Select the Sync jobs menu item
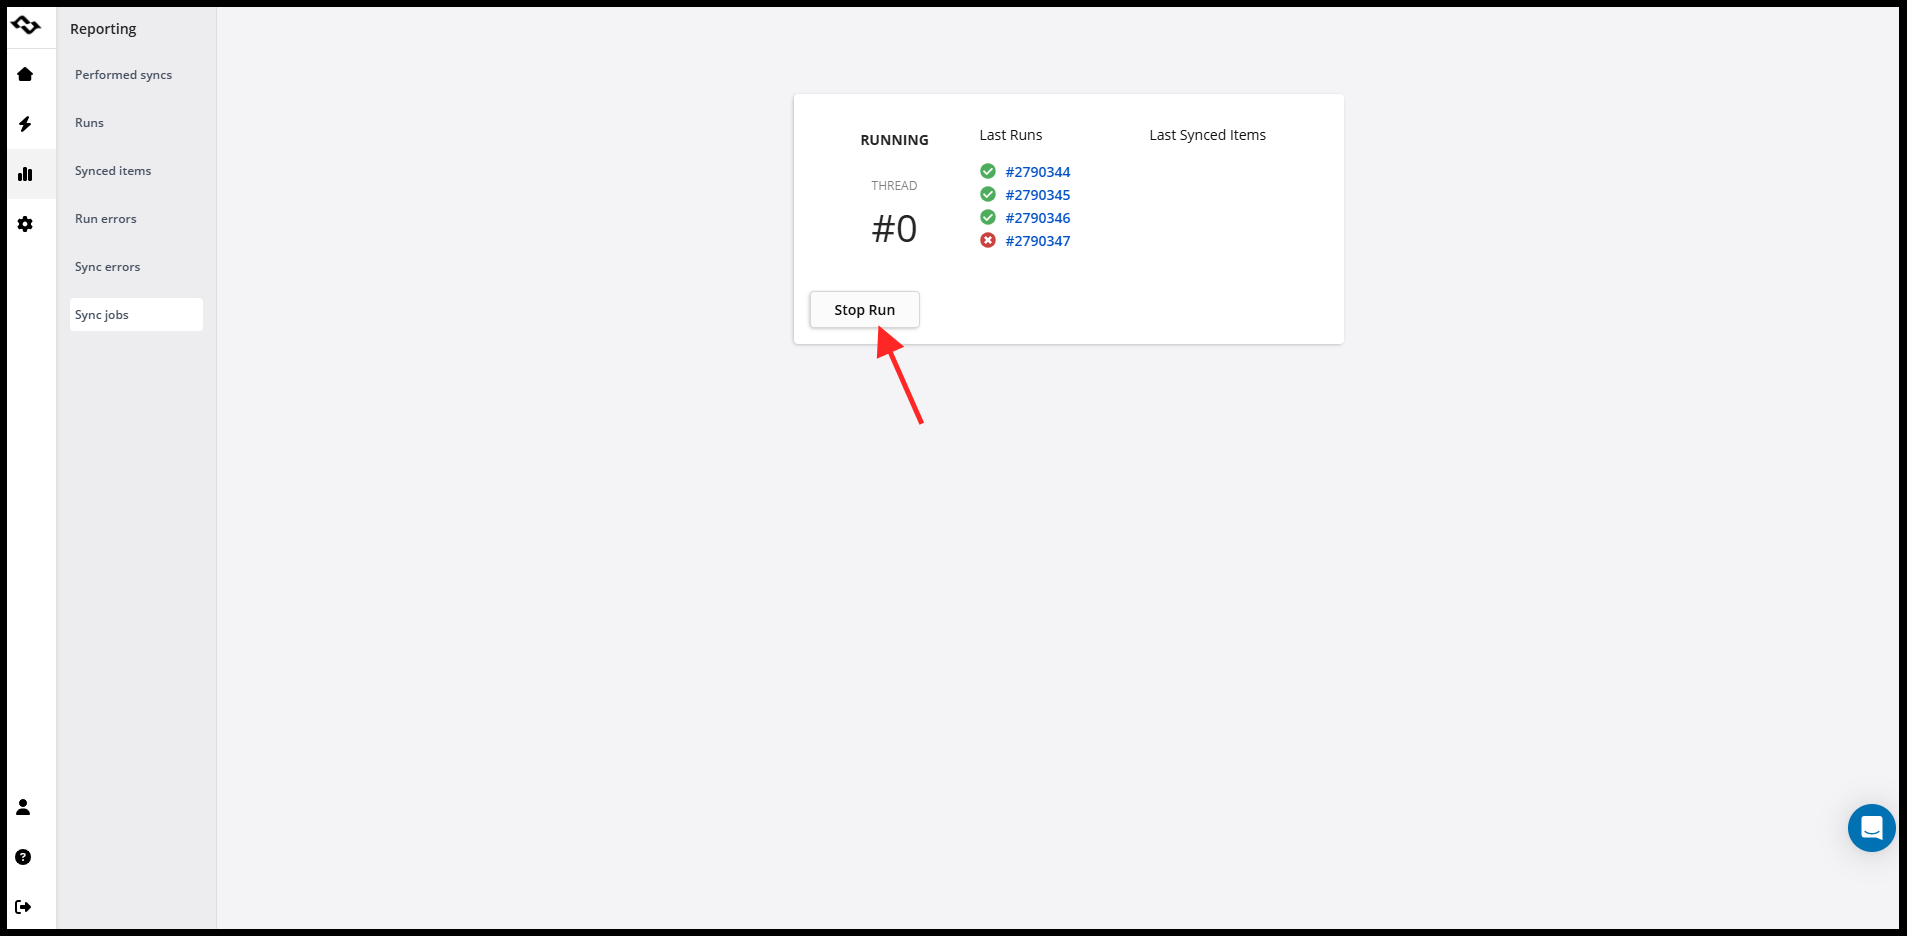This screenshot has width=1907, height=936. tap(102, 315)
